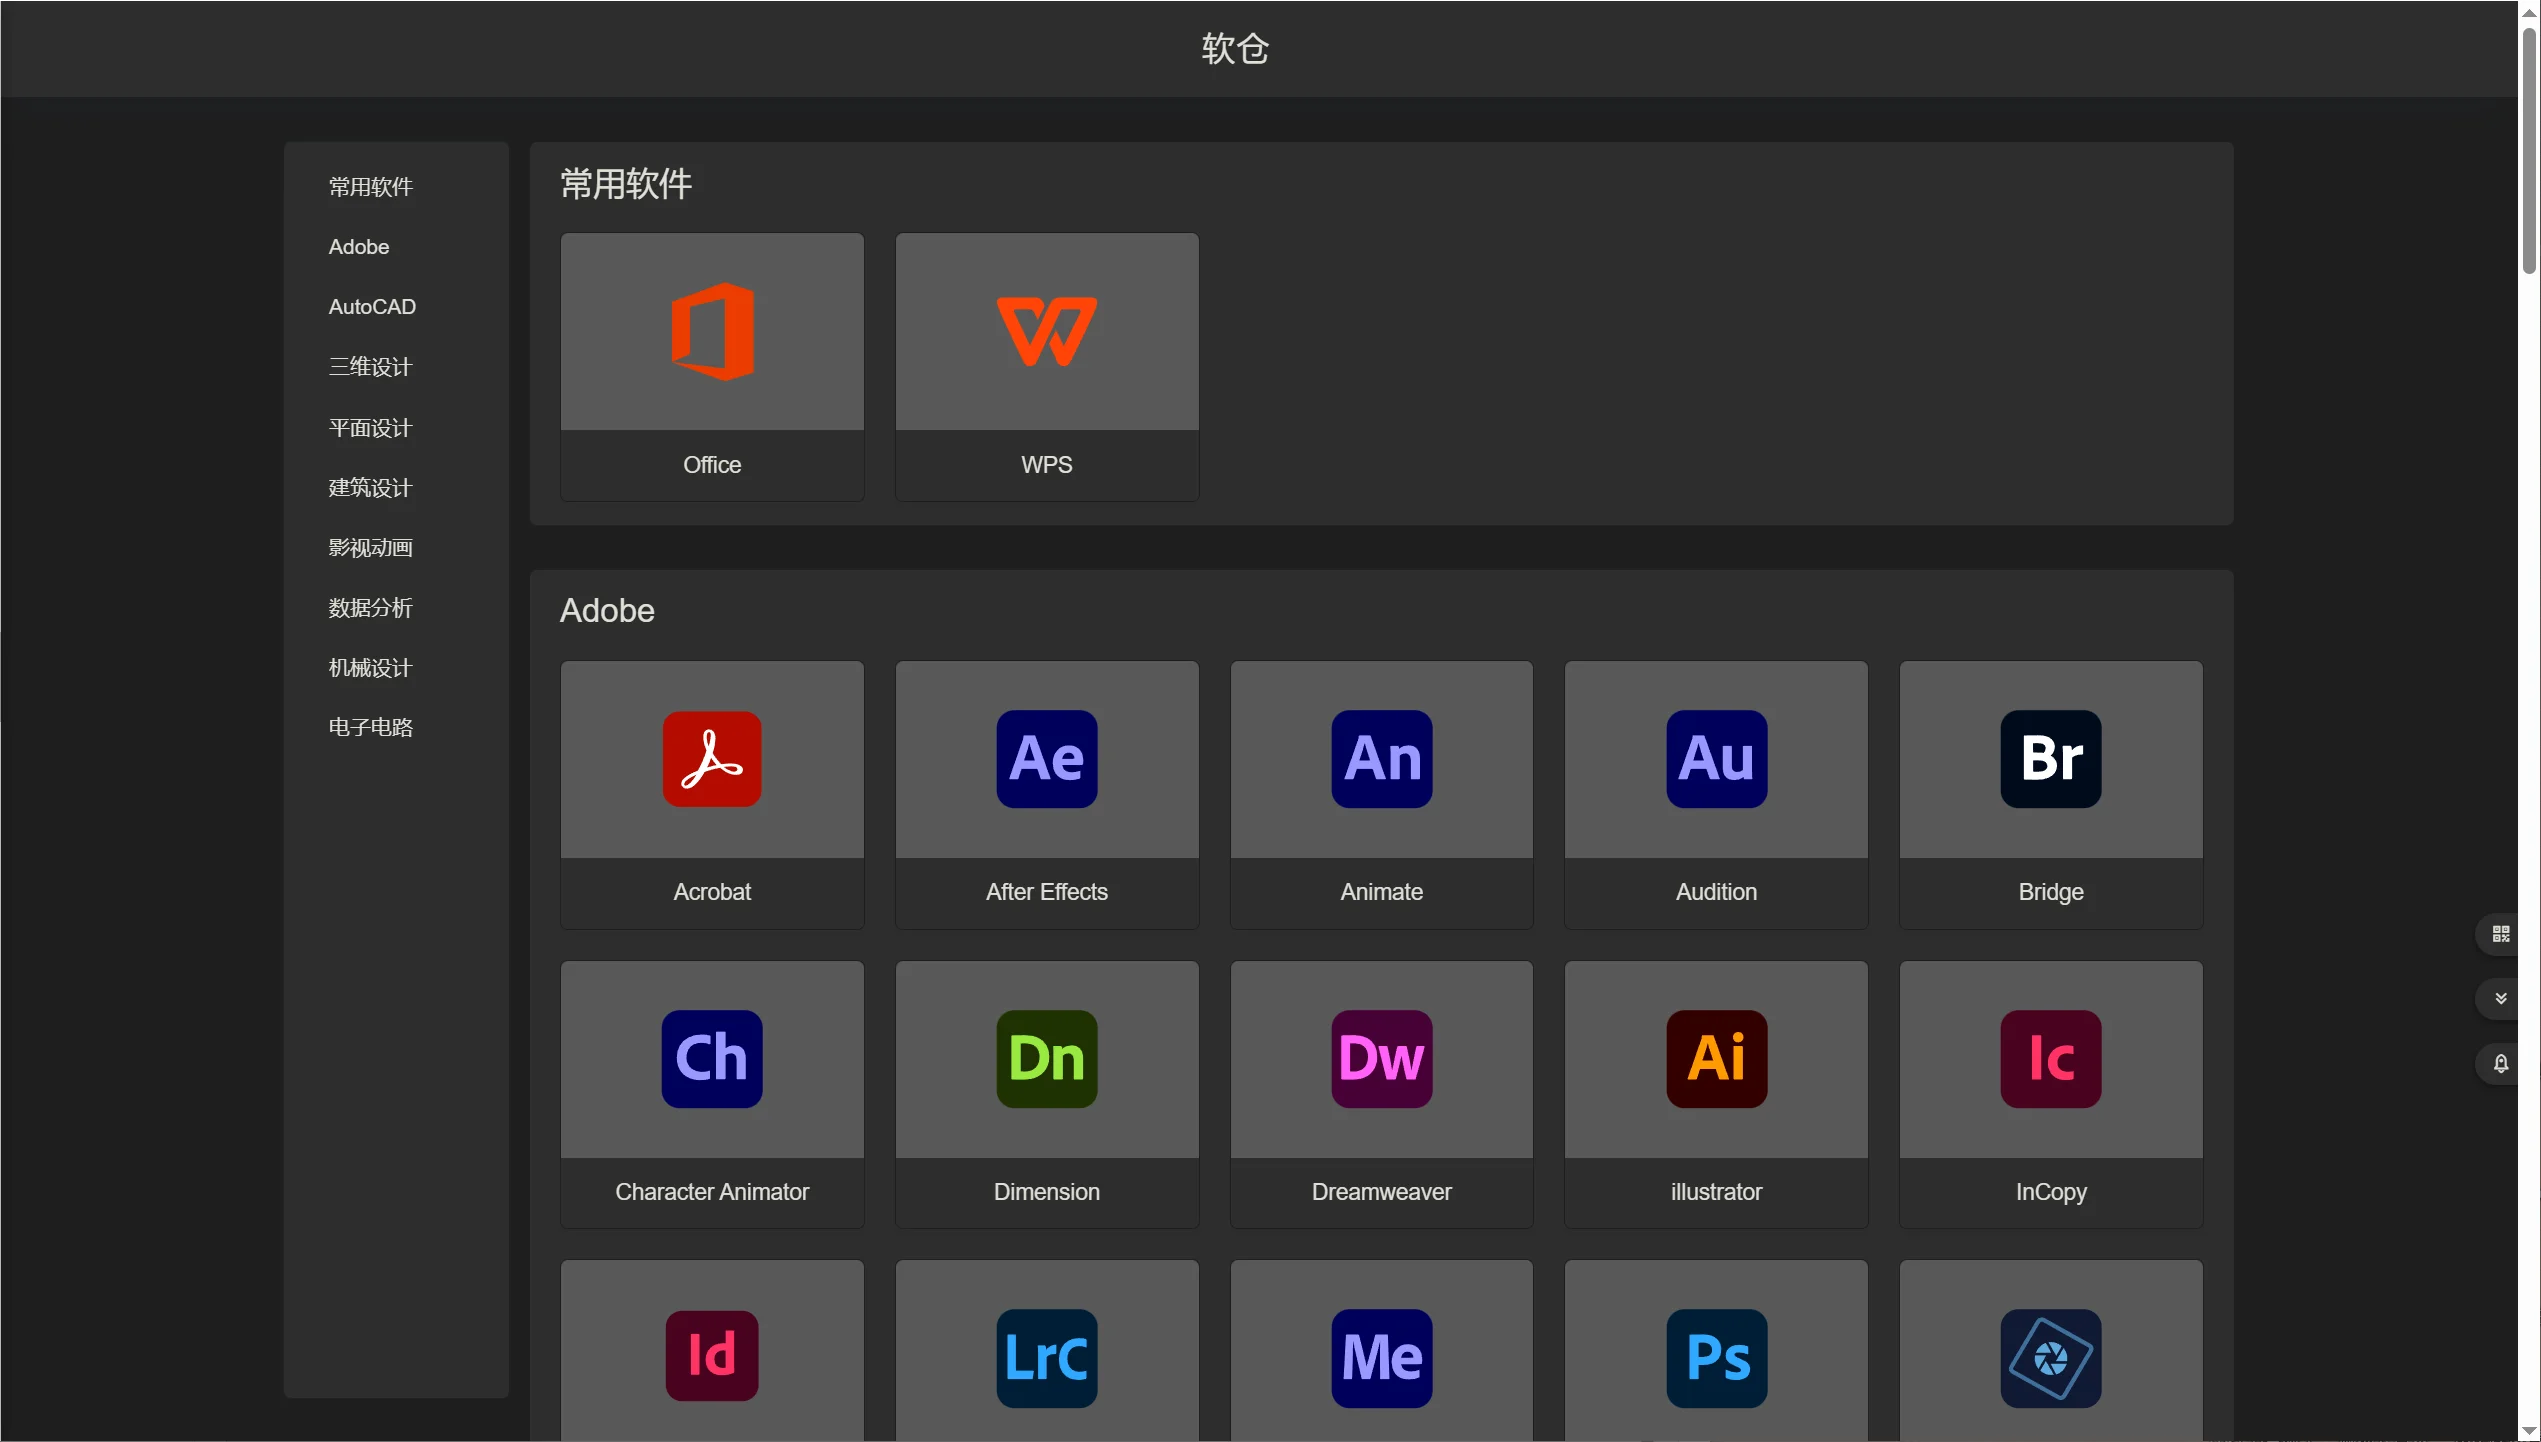Click the page vertical scrollbar thumb
The image size is (2541, 1442).
pyautogui.click(x=2530, y=150)
